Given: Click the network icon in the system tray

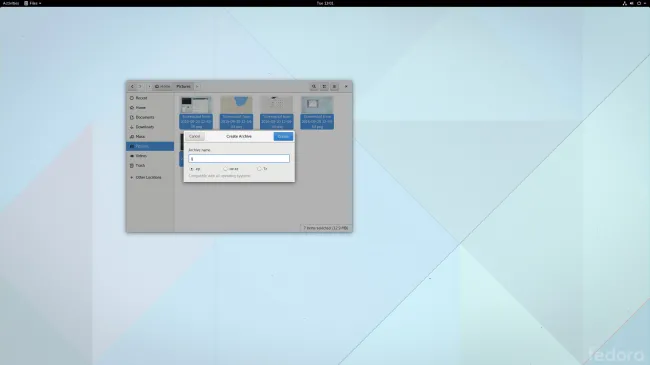Looking at the screenshot, I should coord(625,3).
